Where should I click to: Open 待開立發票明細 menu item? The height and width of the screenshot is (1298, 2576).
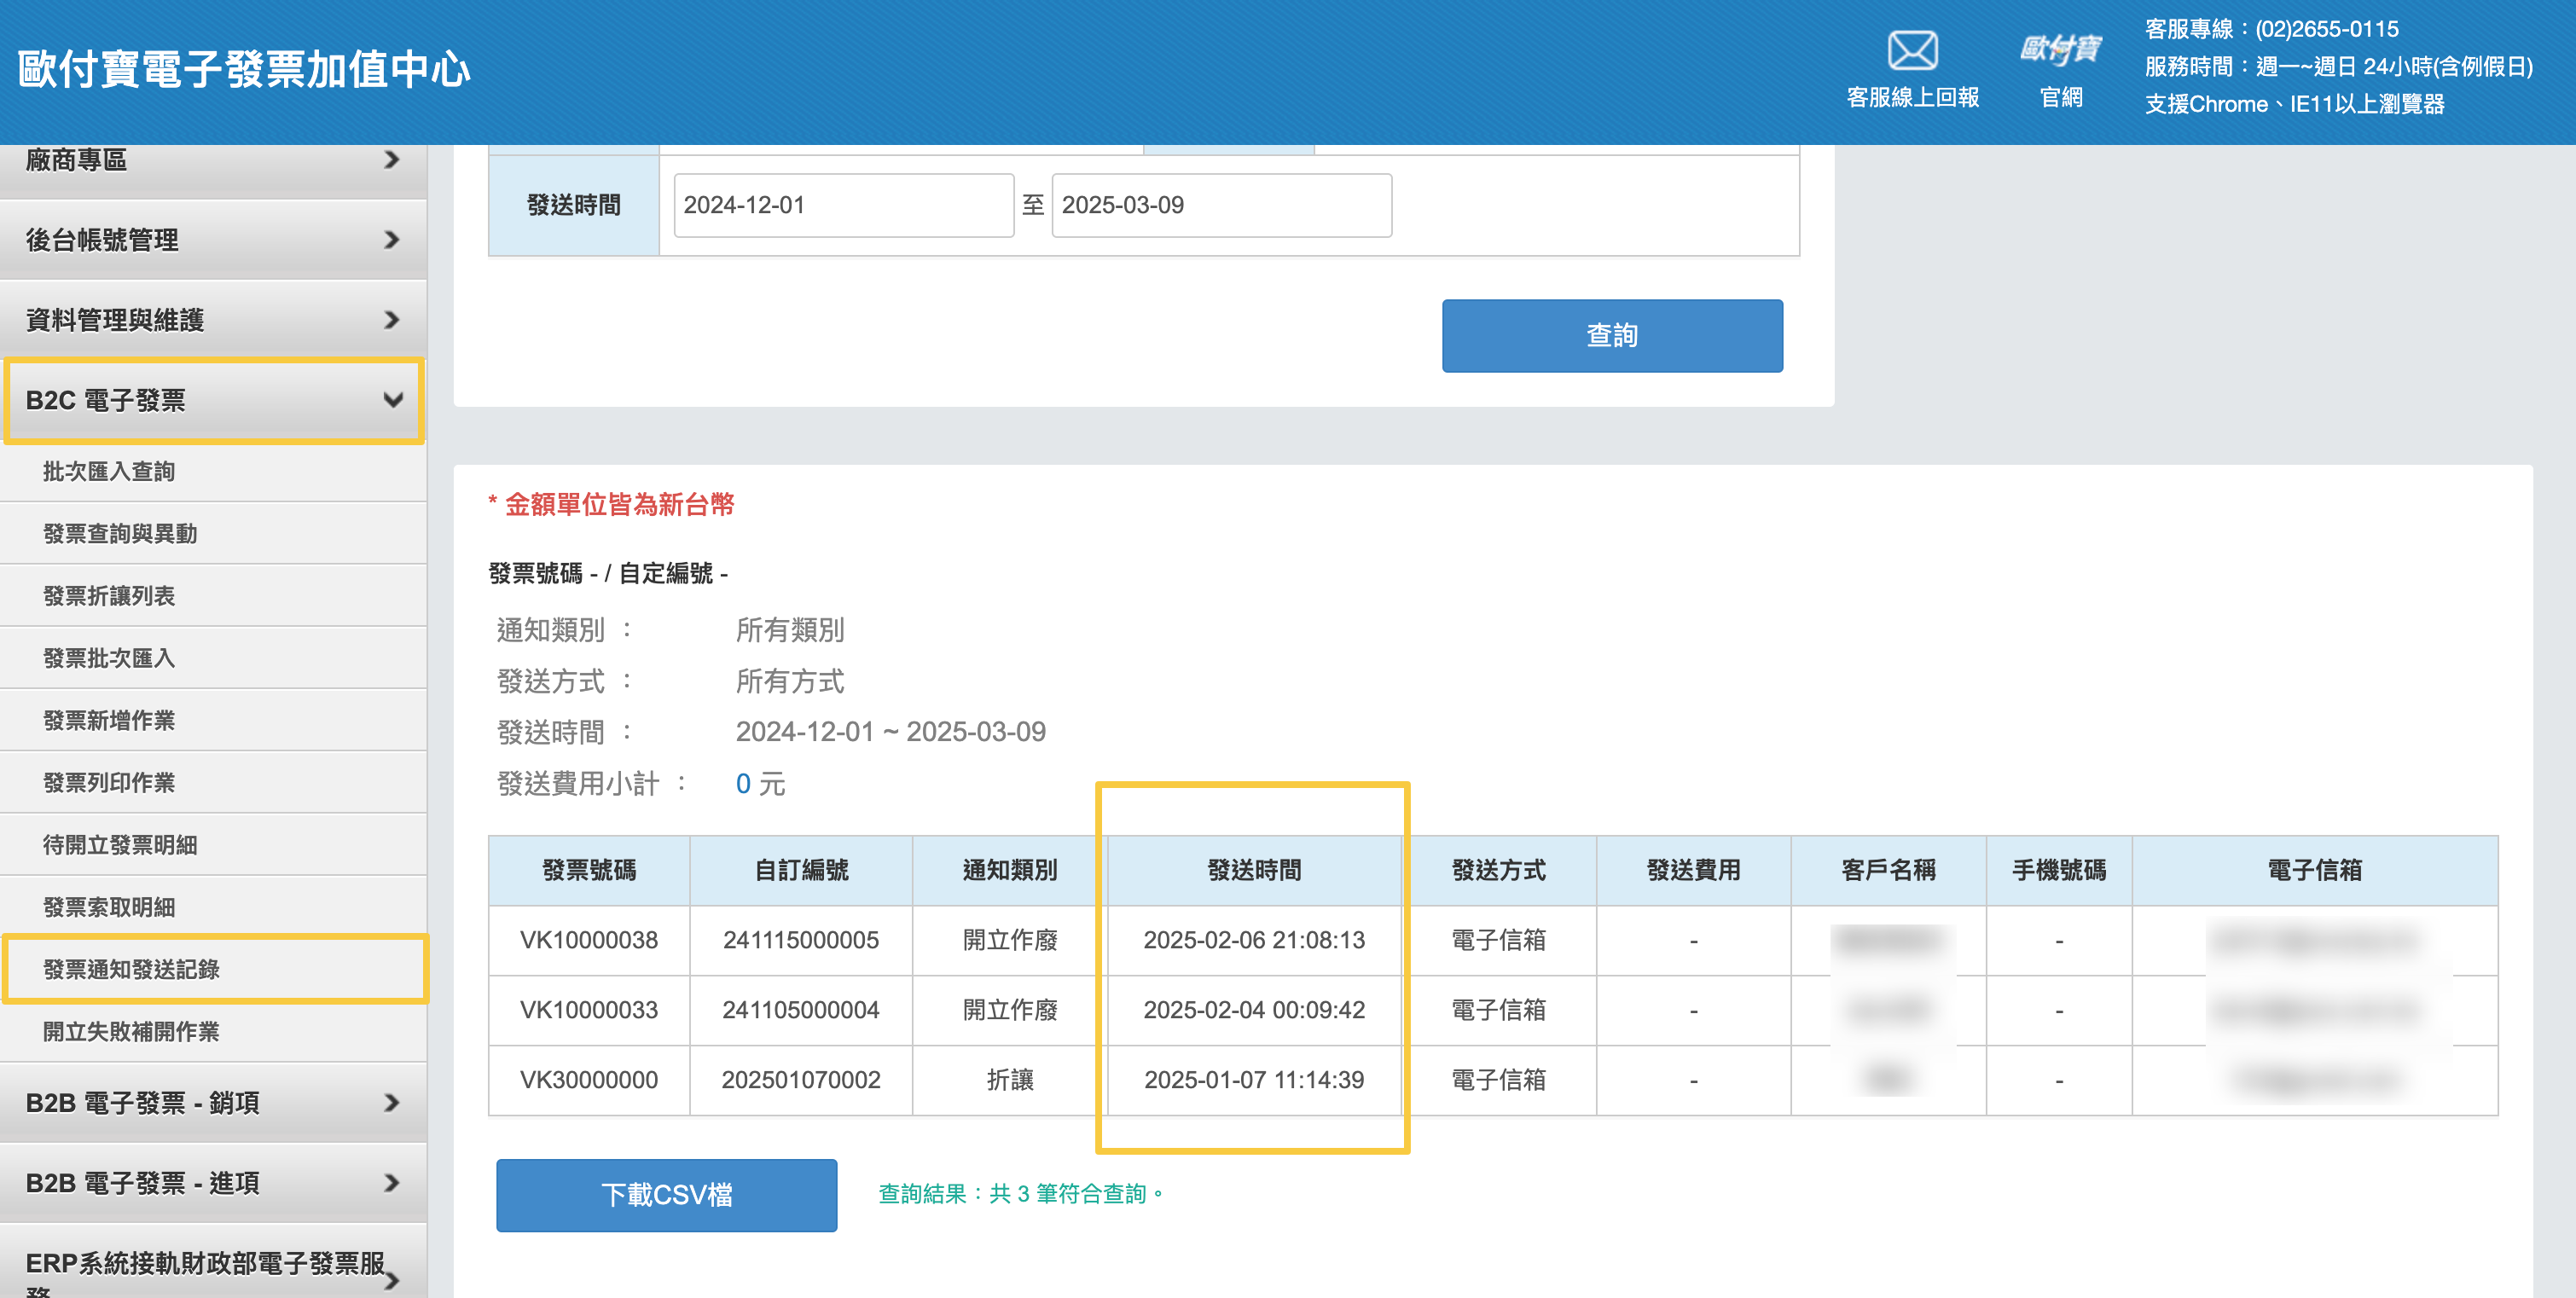pyautogui.click(x=213, y=845)
